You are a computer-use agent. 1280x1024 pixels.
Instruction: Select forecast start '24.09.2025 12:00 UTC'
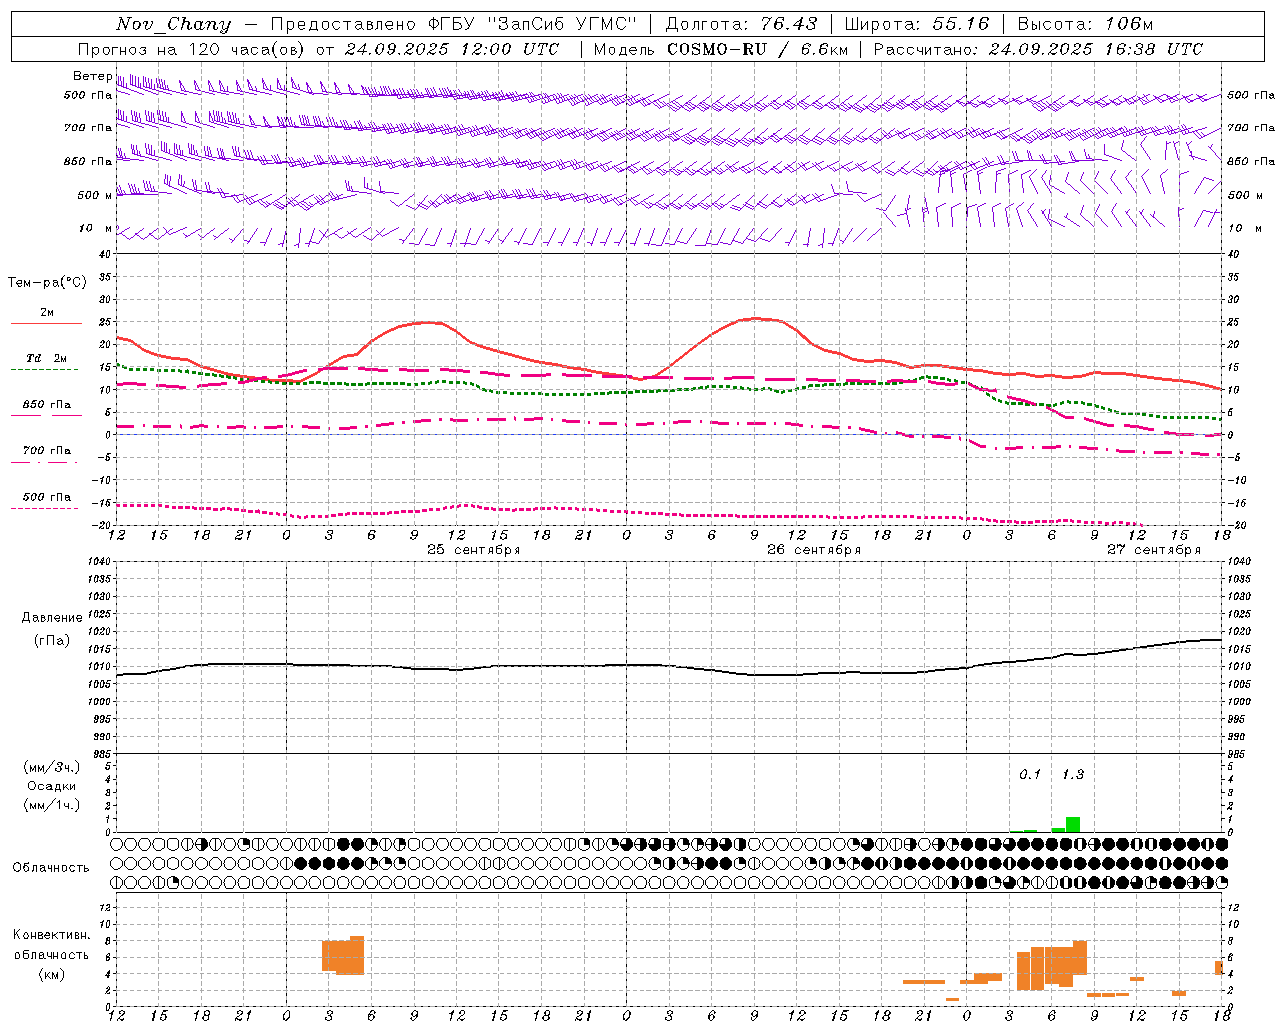click(452, 49)
